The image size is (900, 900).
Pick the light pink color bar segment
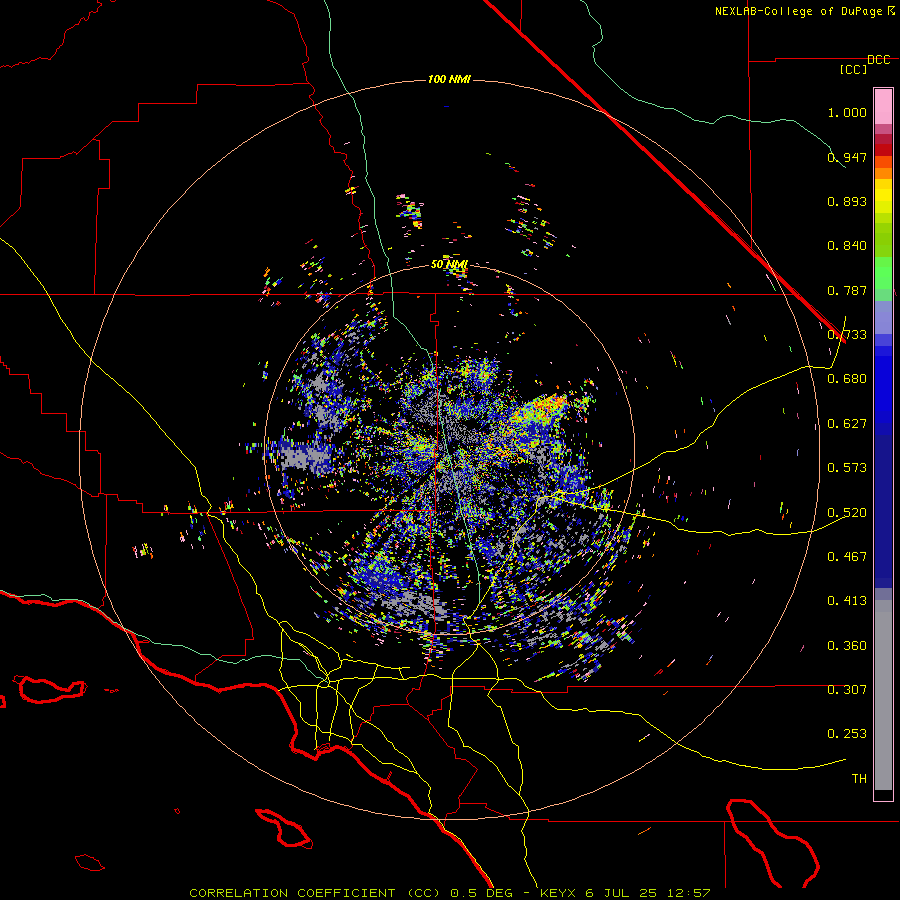pyautogui.click(x=883, y=106)
